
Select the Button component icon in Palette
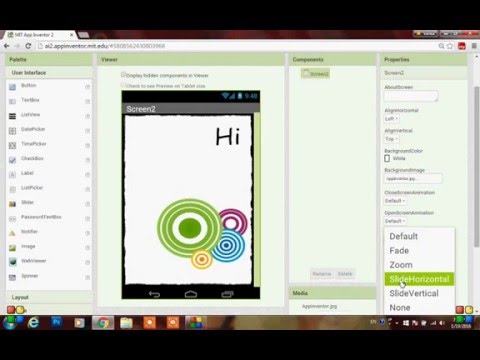(12, 87)
